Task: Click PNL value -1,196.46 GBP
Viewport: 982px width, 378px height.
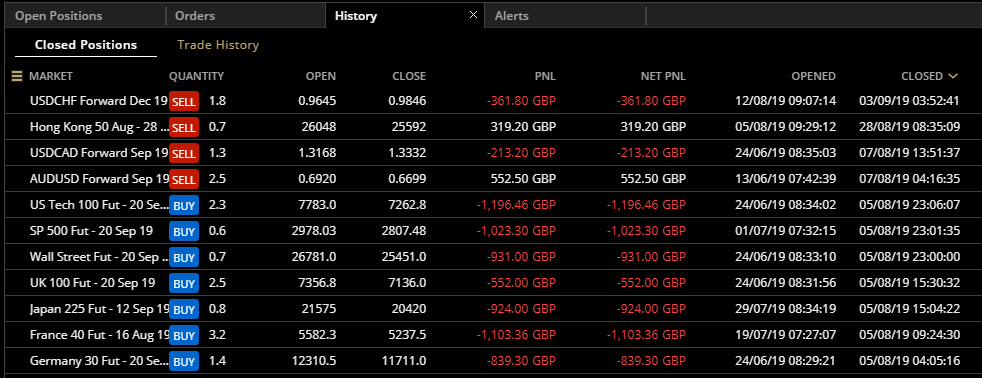Action: coord(516,205)
